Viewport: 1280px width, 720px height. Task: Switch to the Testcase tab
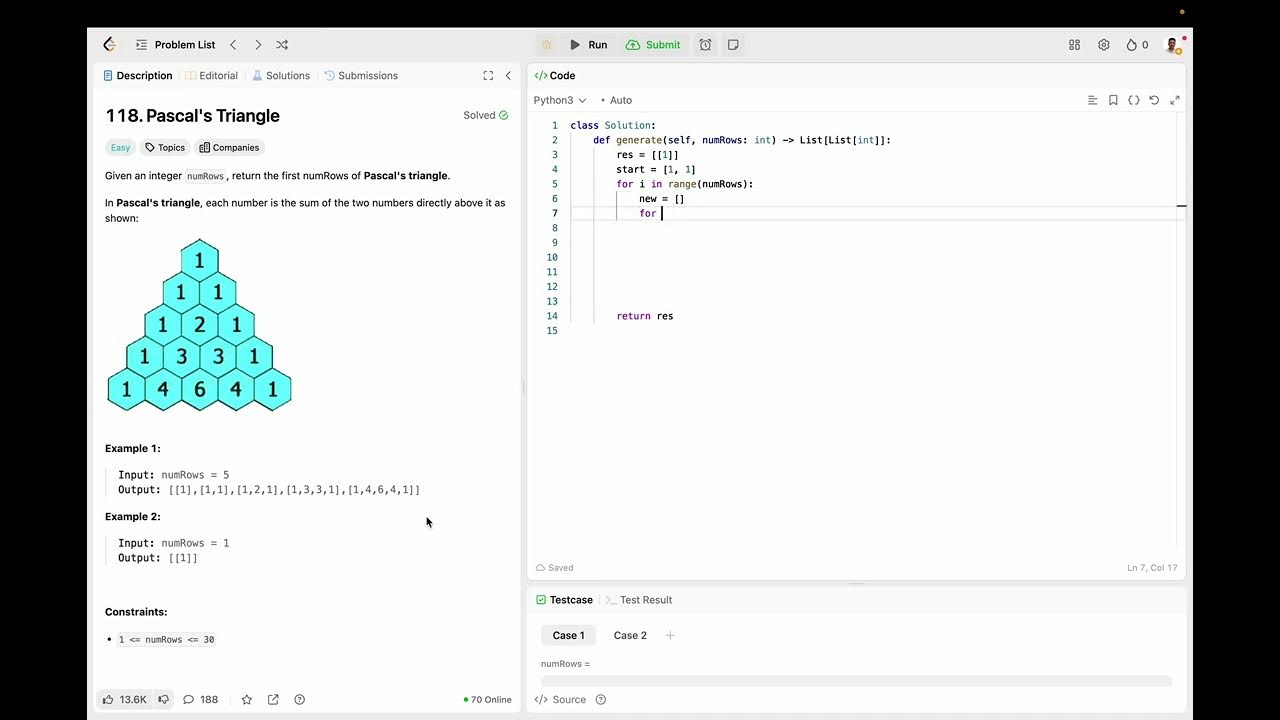coord(564,600)
